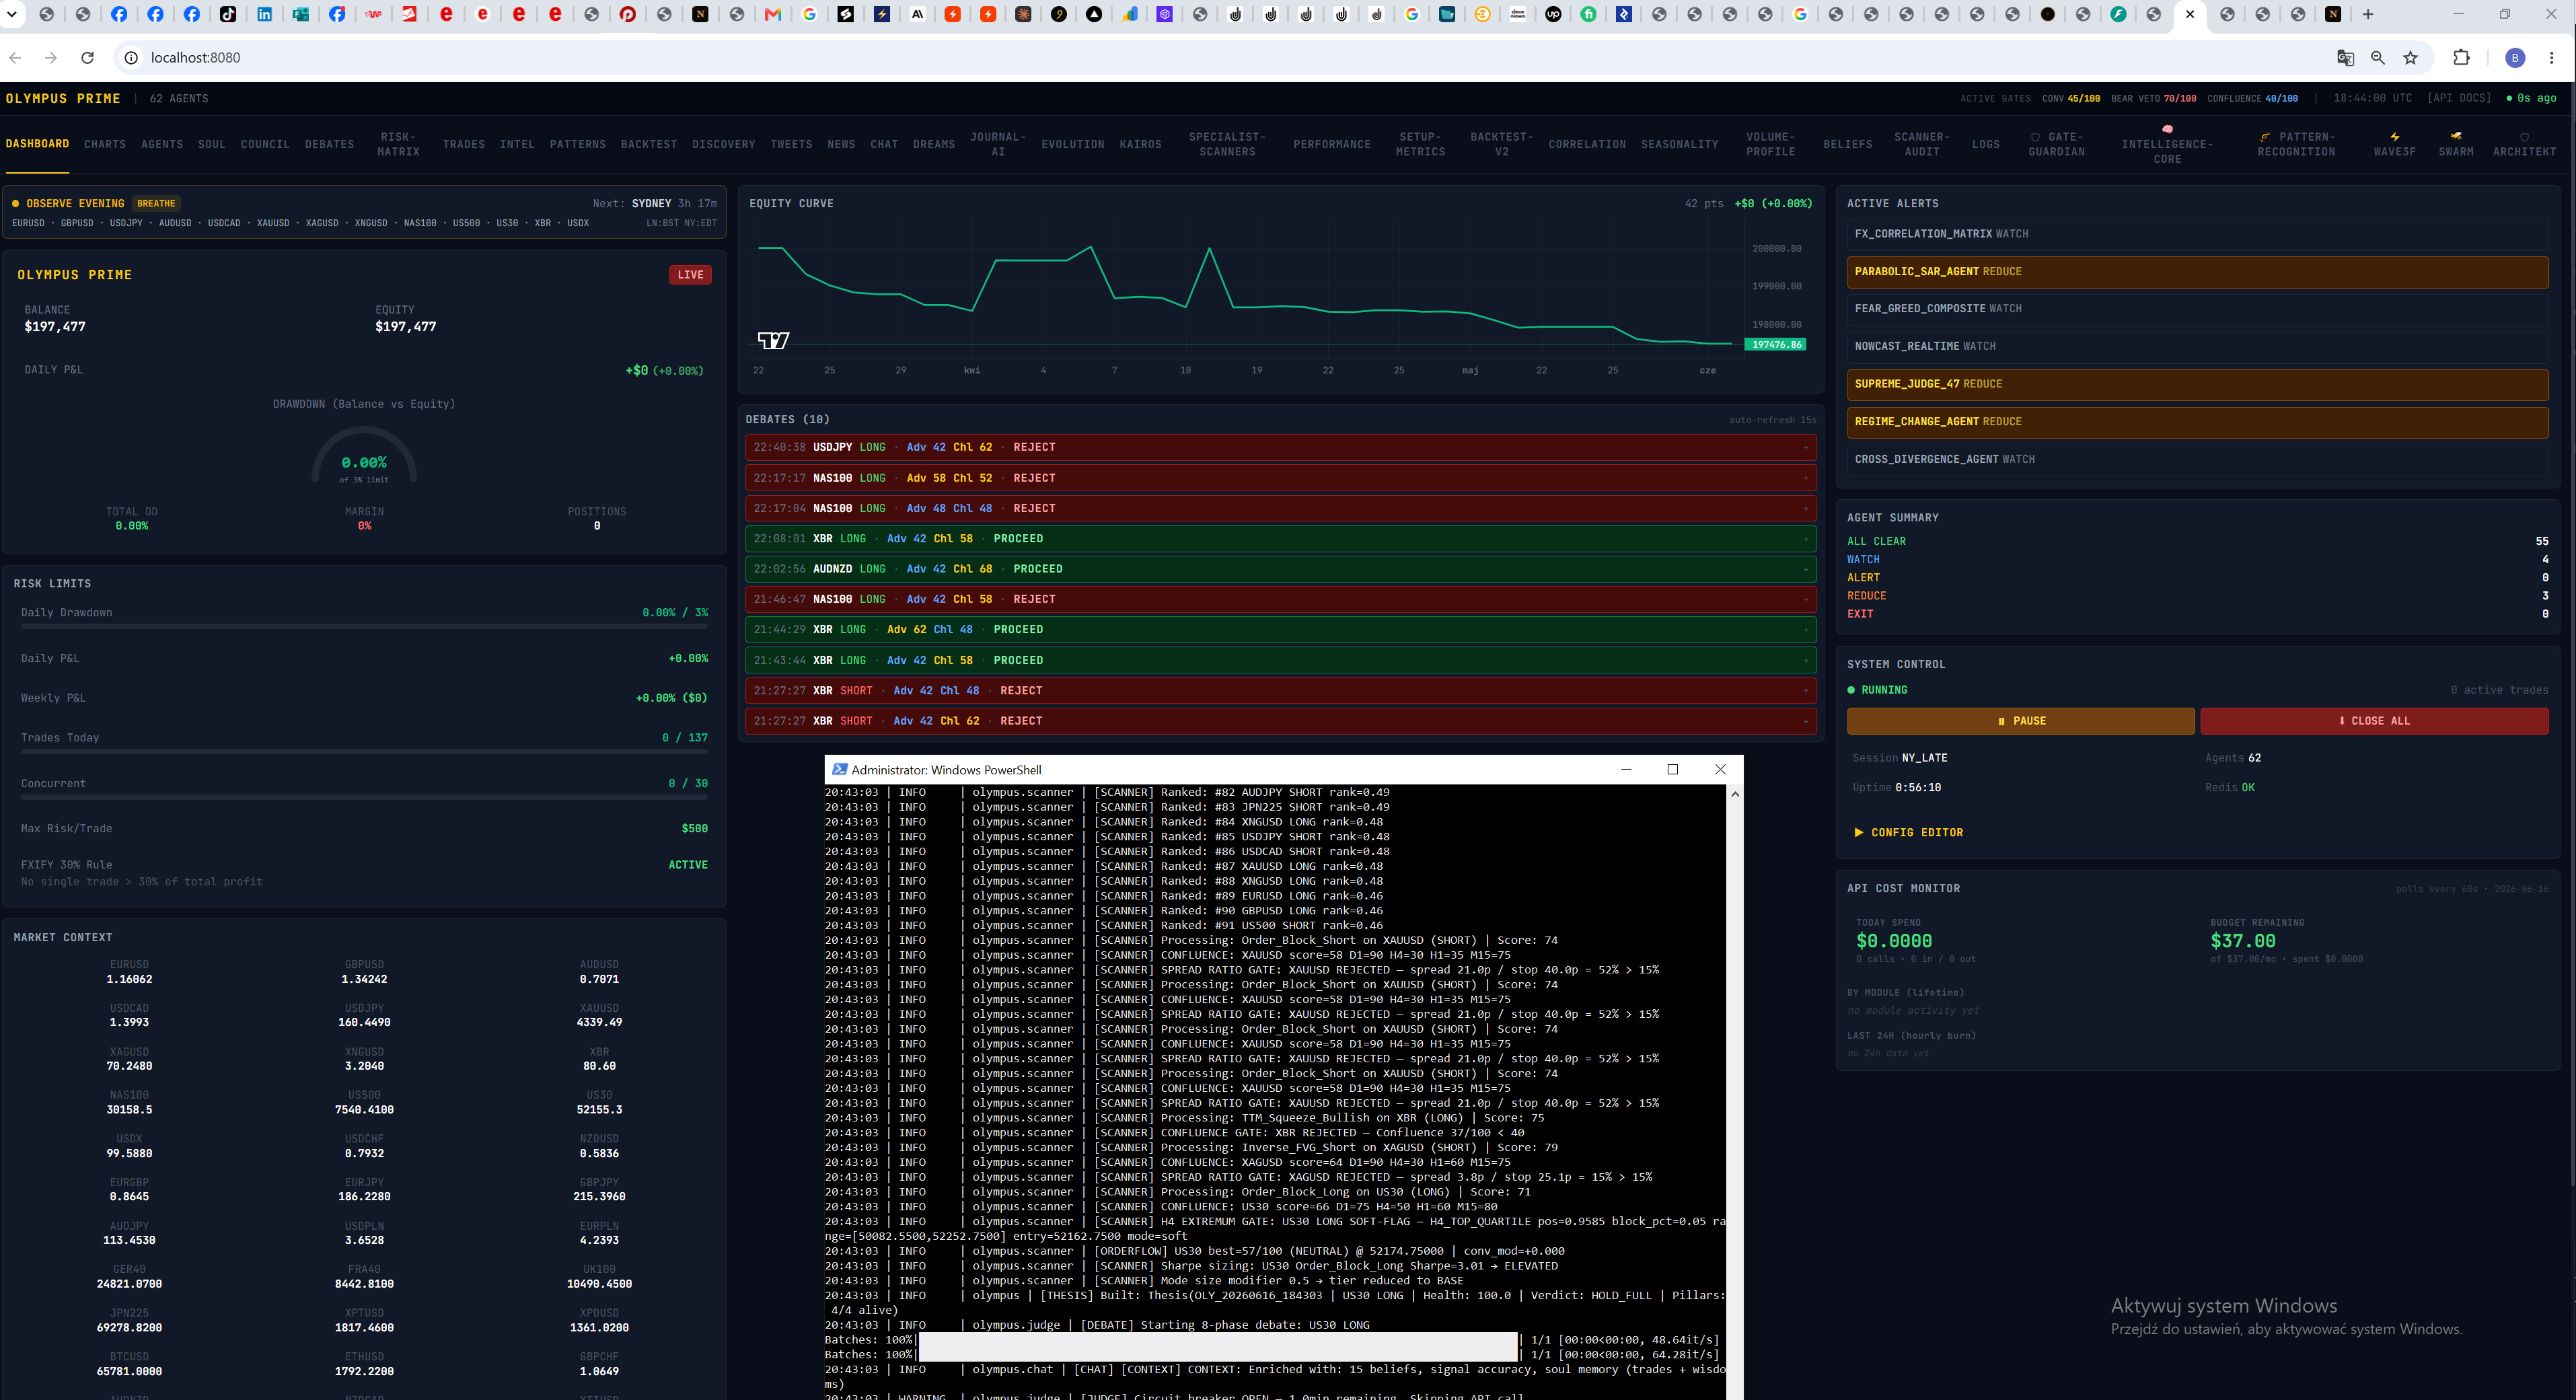Viewport: 2576px width, 1400px height.
Task: Switch to the Pinterest browser tab
Action: 628,14
